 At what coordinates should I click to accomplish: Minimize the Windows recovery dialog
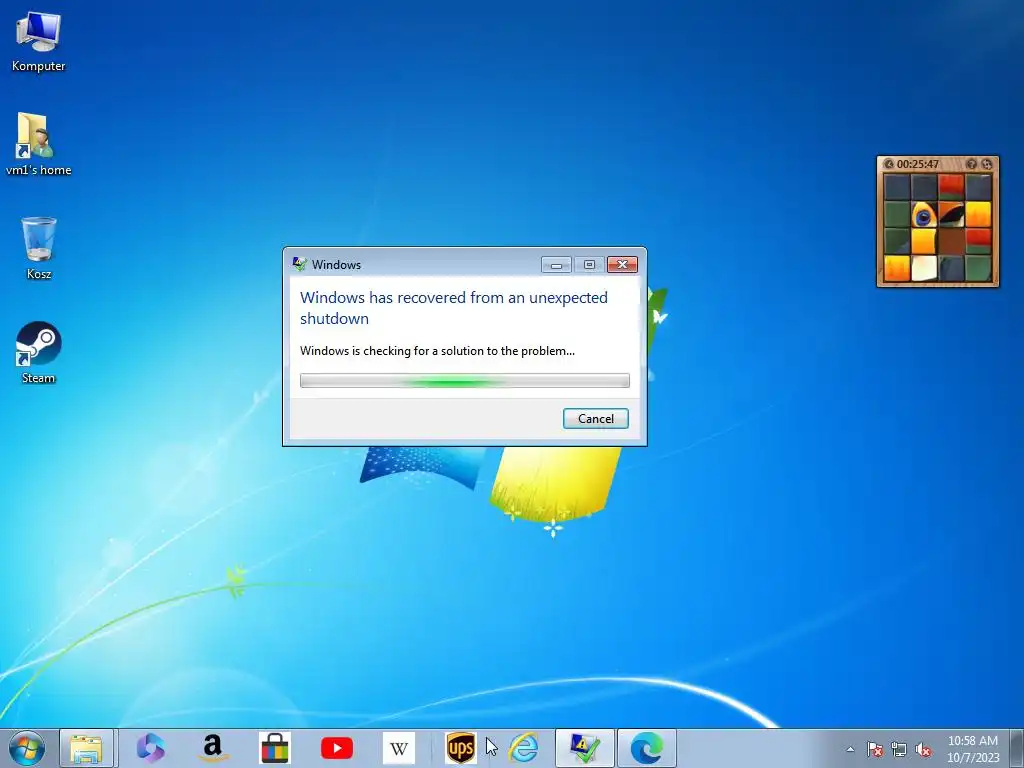click(556, 264)
